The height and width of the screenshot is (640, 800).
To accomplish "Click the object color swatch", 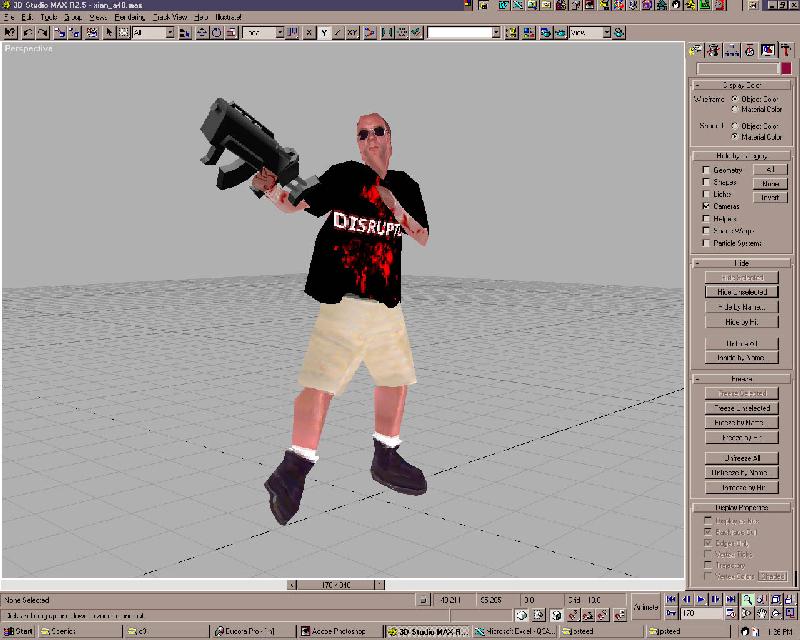I will tap(786, 69).
